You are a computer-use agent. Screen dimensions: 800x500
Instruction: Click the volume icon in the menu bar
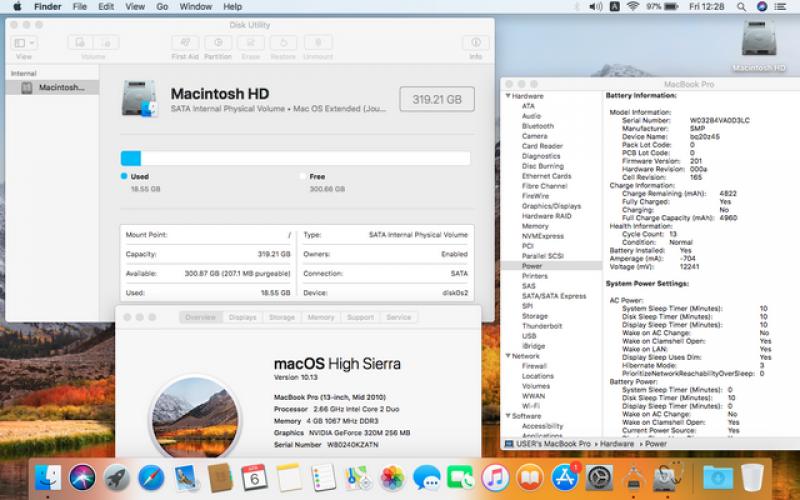point(595,7)
